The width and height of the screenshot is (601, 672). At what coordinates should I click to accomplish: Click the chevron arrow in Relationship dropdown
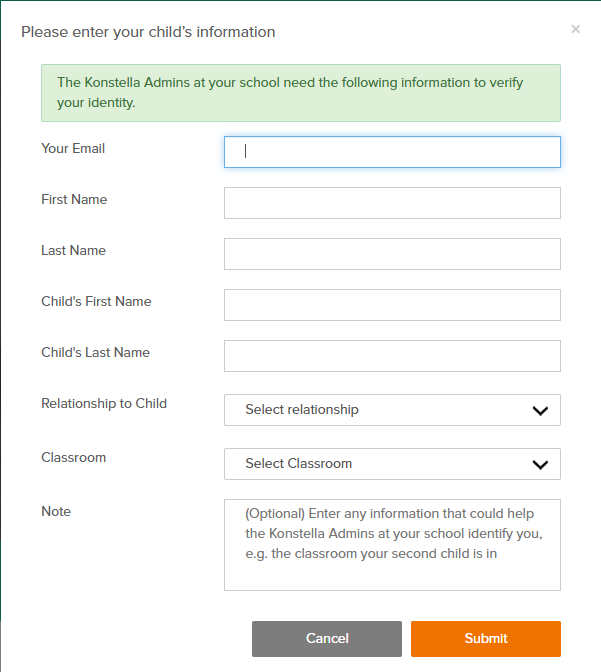point(540,410)
